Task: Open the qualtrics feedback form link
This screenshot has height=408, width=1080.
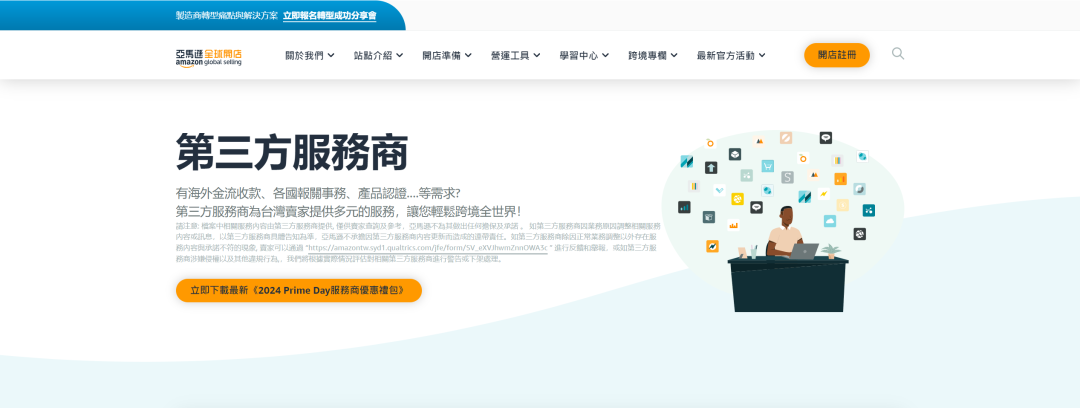Action: [427, 247]
